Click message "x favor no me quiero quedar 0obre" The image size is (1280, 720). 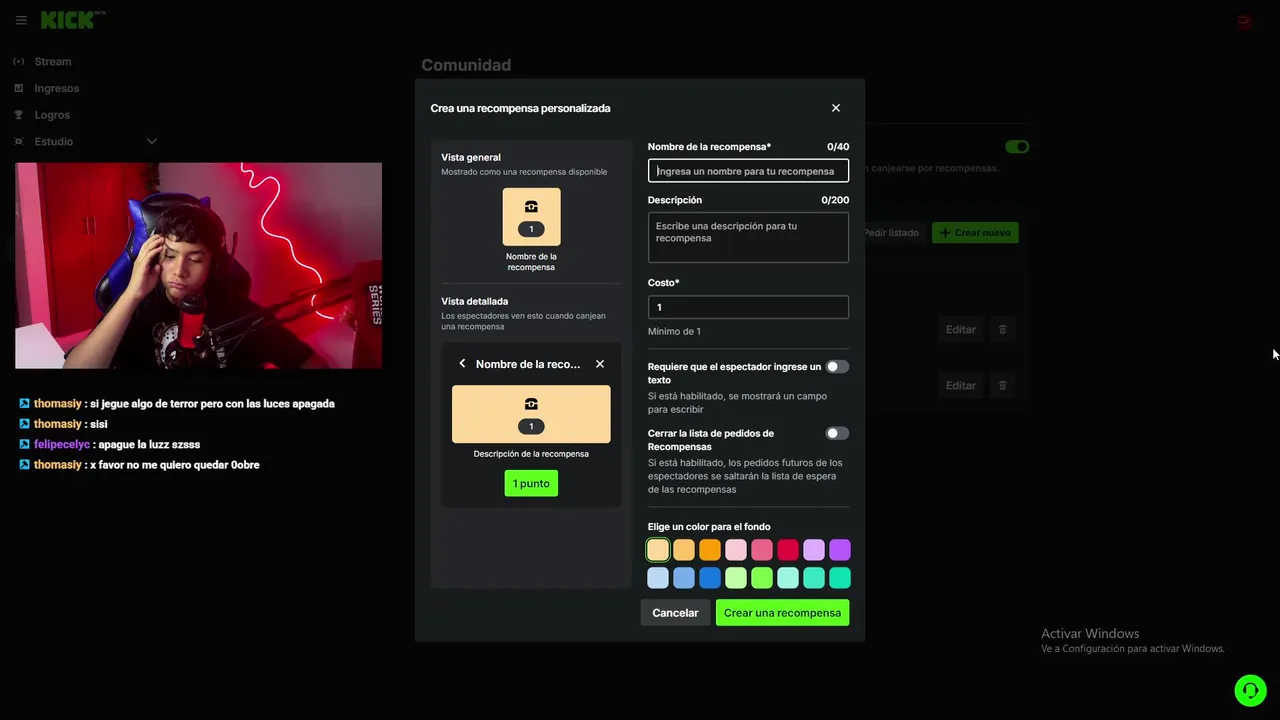[175, 465]
